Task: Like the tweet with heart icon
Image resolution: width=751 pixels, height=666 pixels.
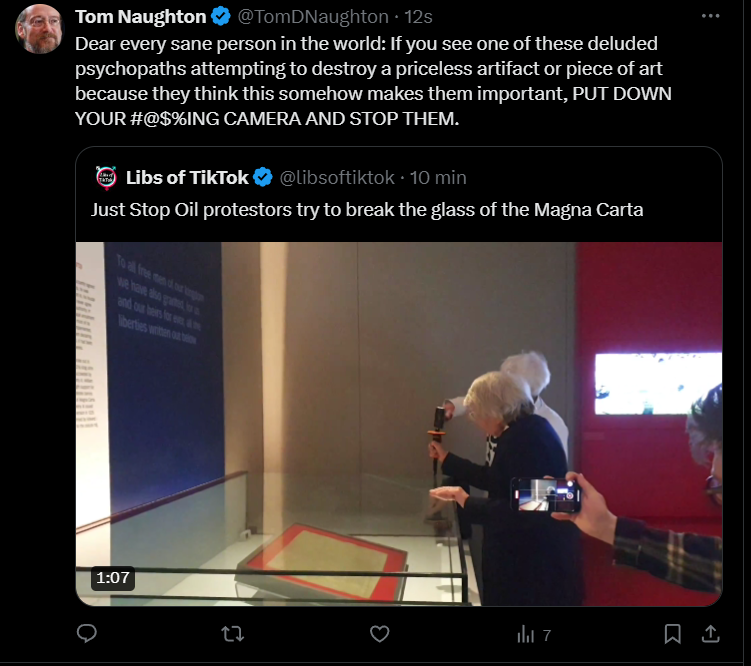Action: 379,634
